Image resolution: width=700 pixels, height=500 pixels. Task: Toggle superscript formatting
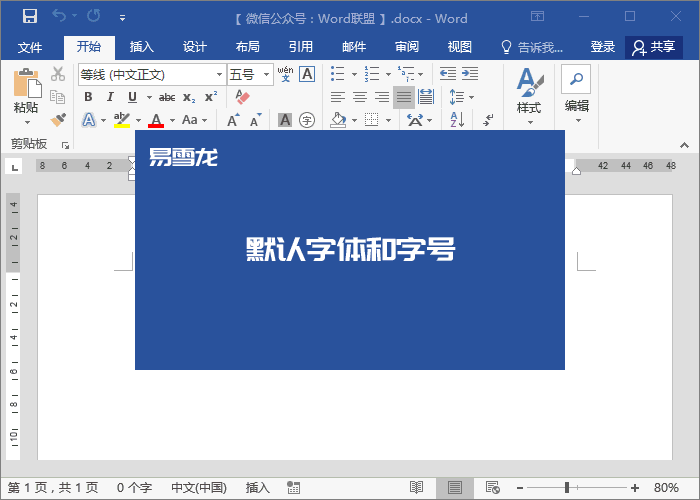[211, 97]
